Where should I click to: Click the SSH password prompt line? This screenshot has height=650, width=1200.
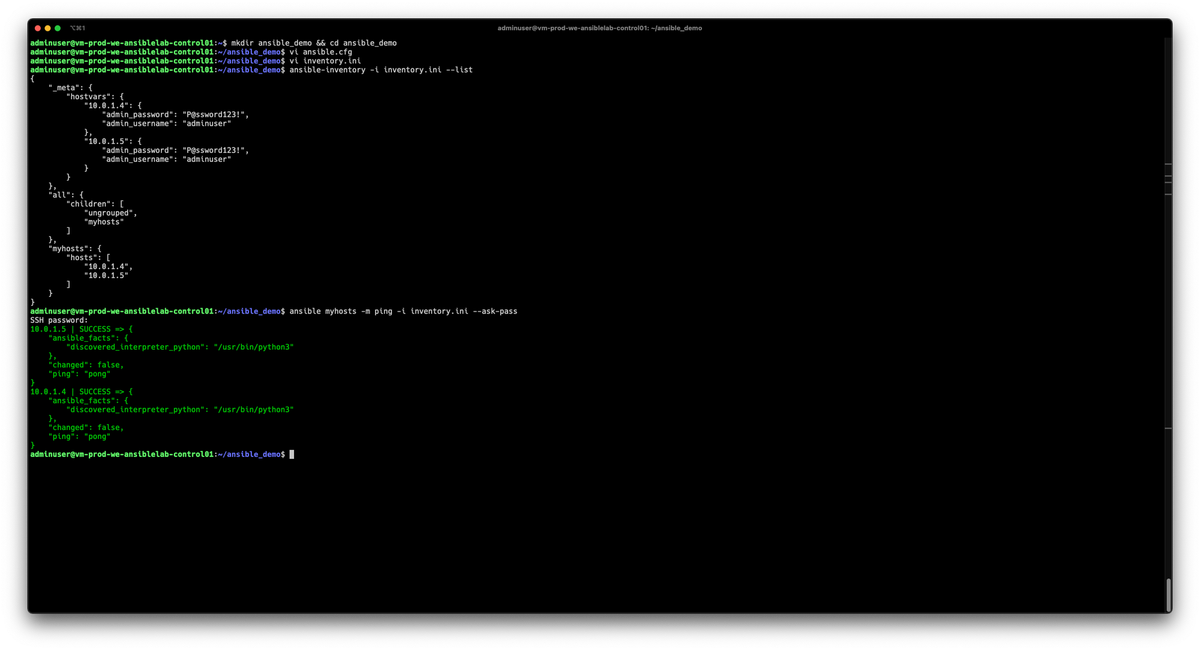[57, 319]
